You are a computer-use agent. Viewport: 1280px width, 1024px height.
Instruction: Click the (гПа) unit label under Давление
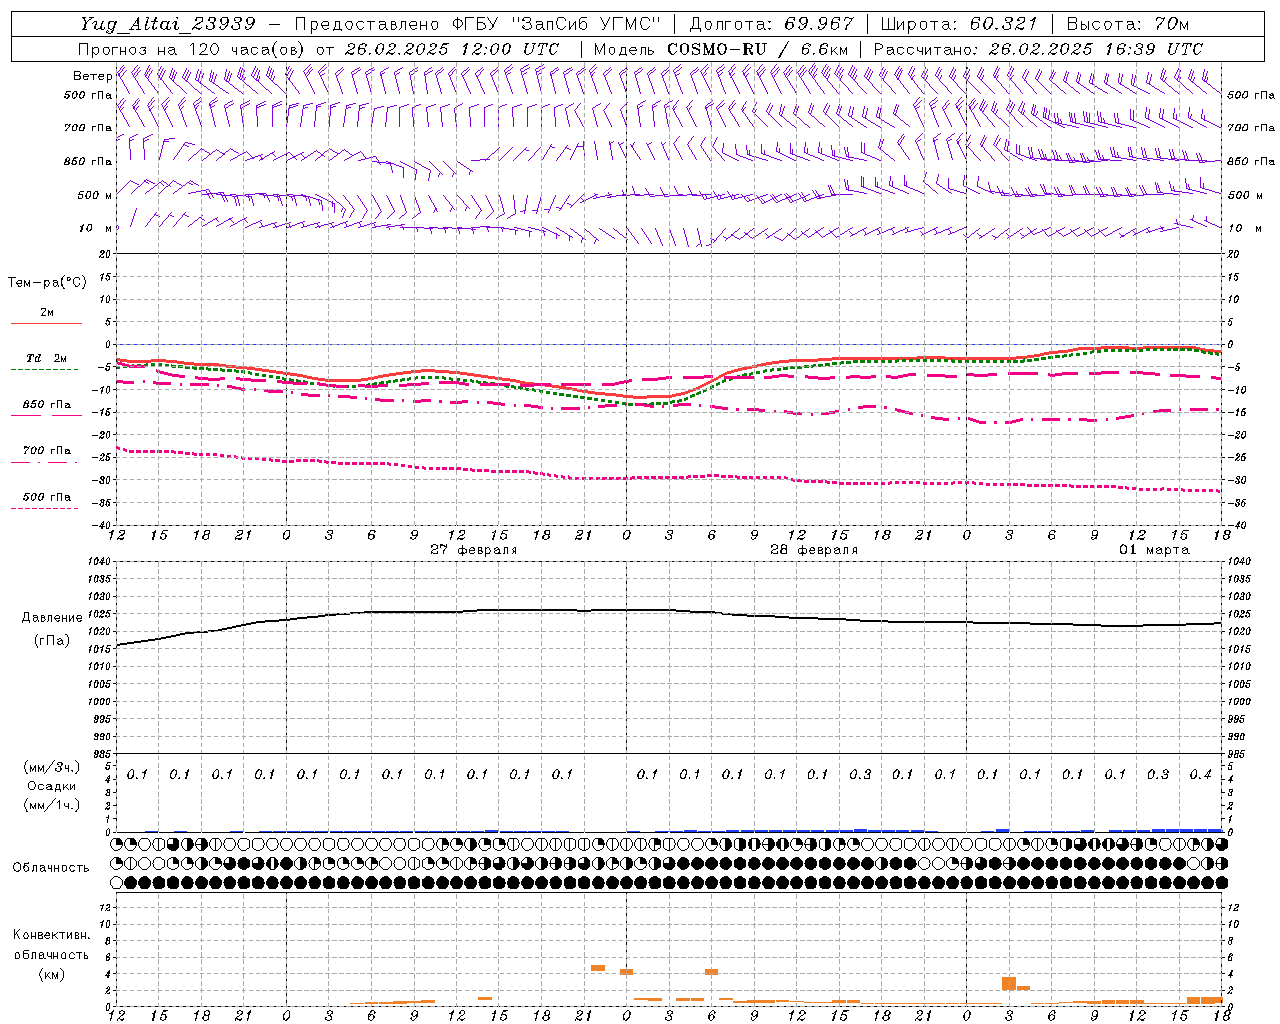(50, 640)
